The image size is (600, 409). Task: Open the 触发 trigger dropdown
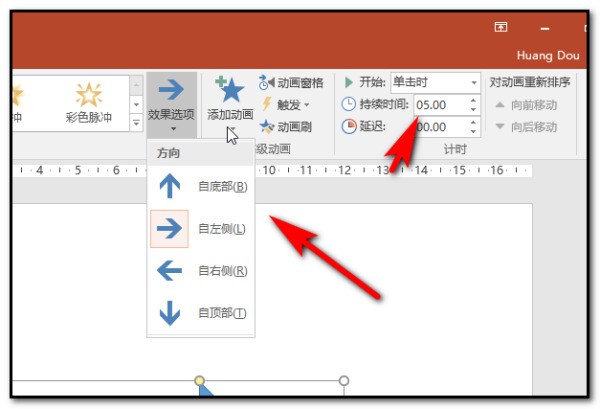286,104
